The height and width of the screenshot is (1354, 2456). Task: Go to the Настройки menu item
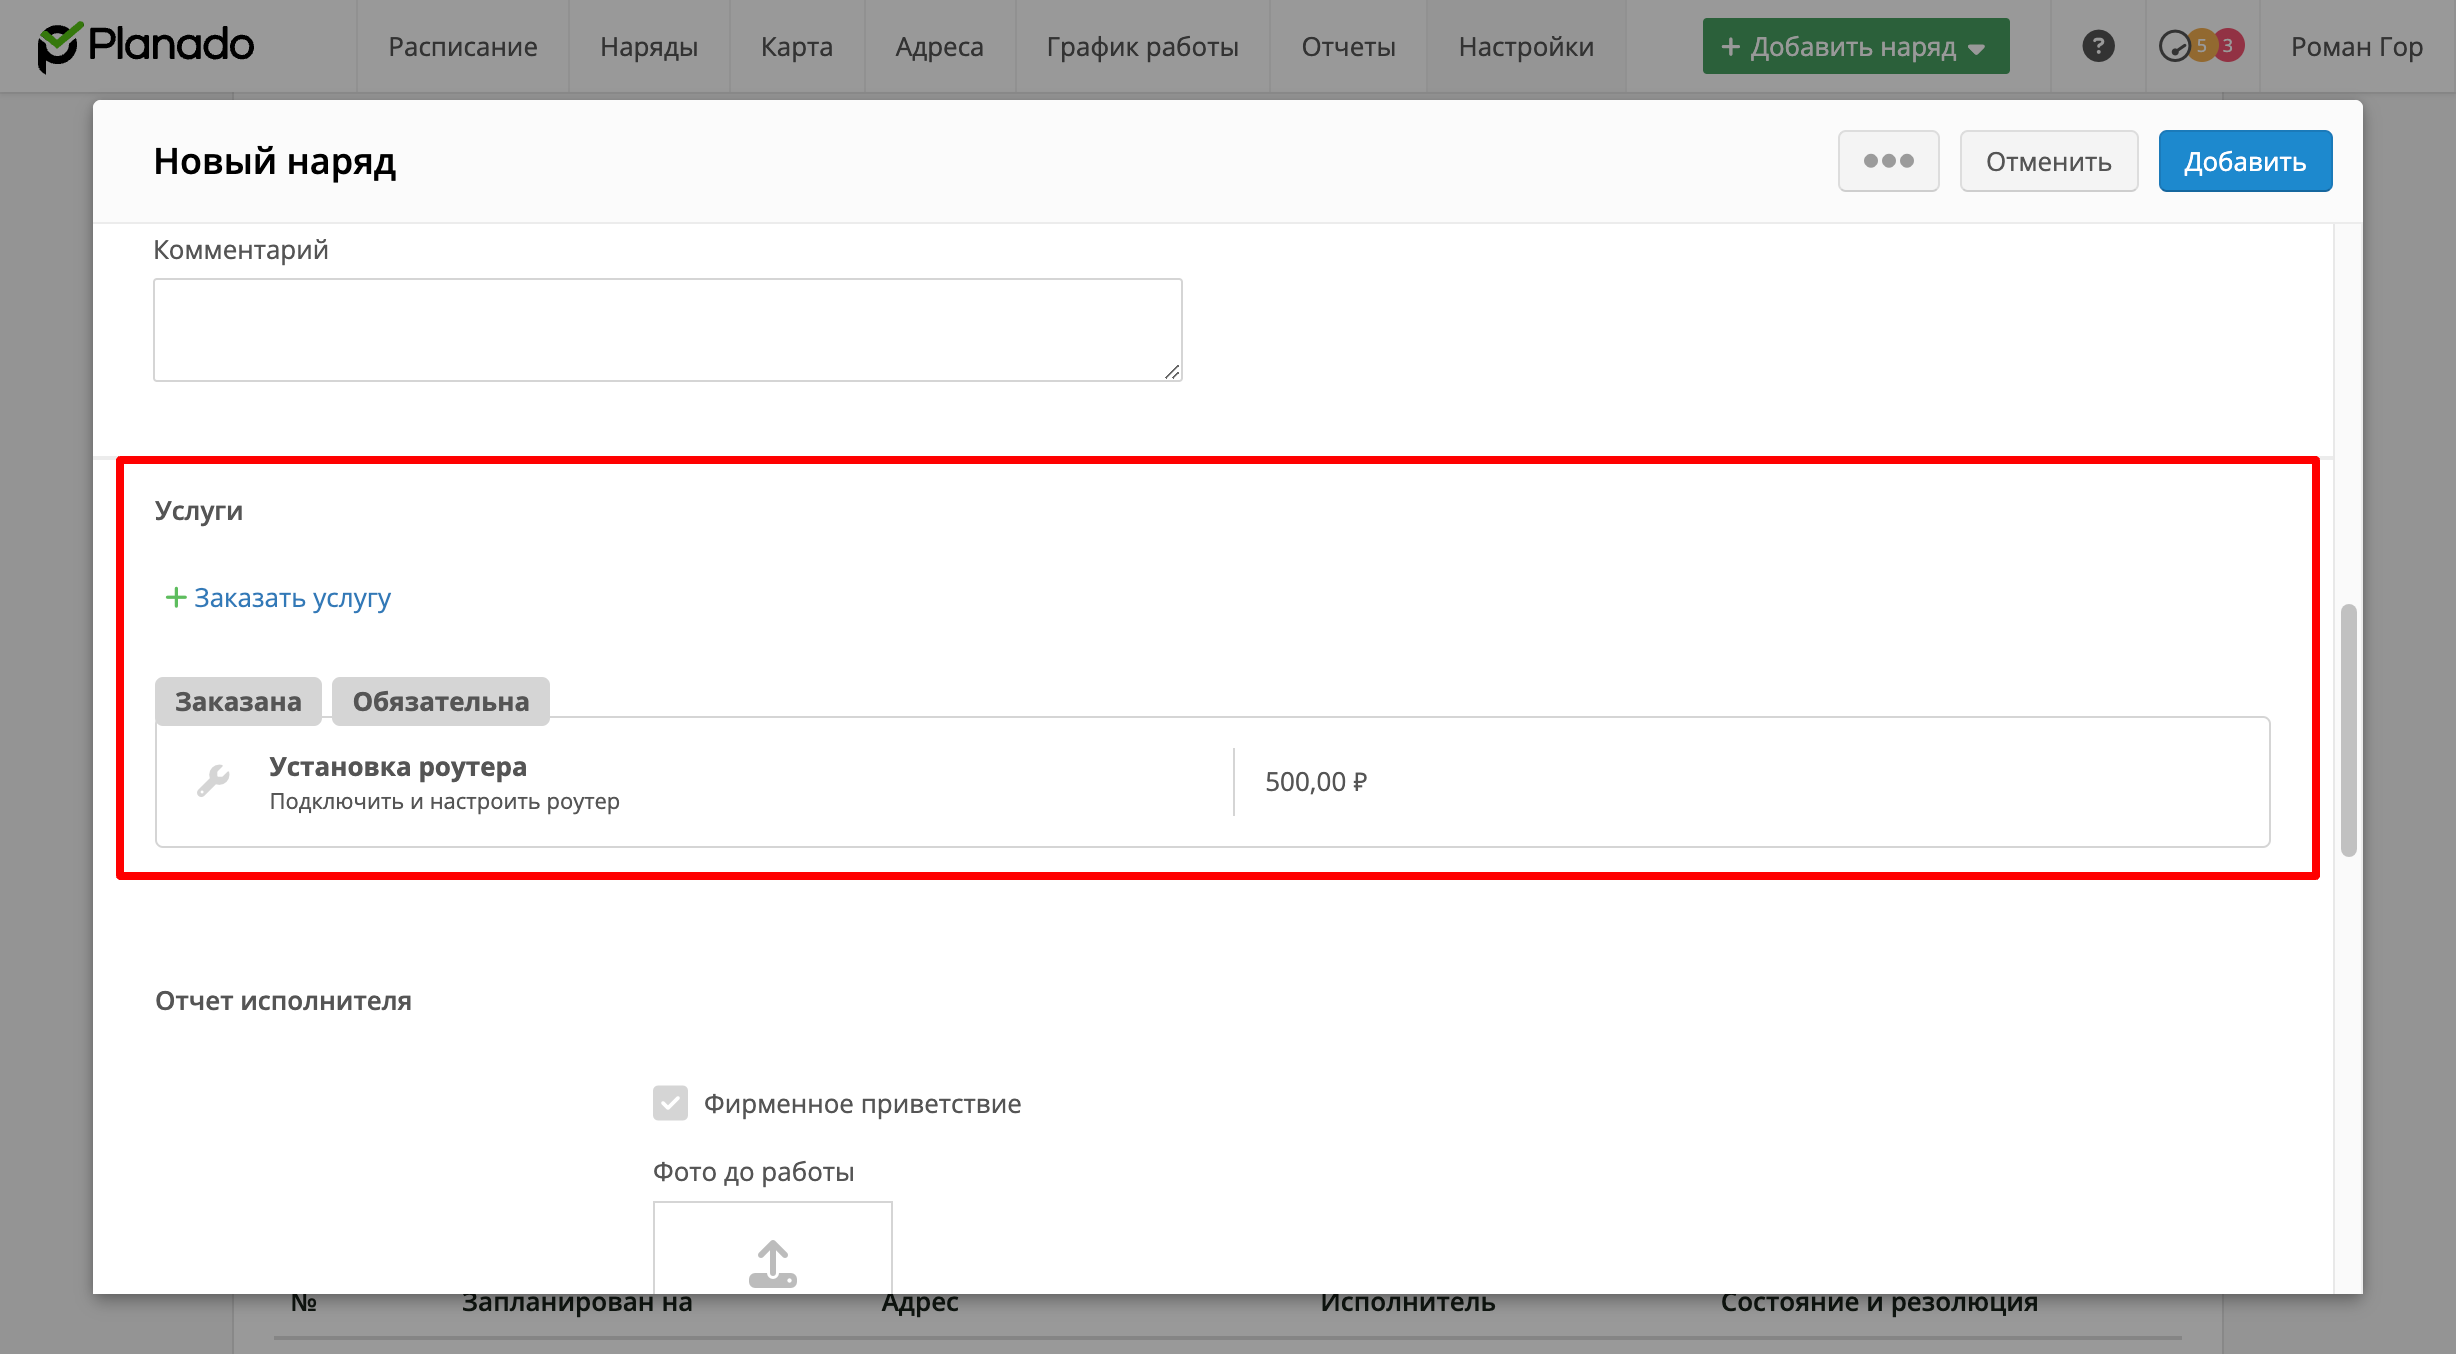1526,47
